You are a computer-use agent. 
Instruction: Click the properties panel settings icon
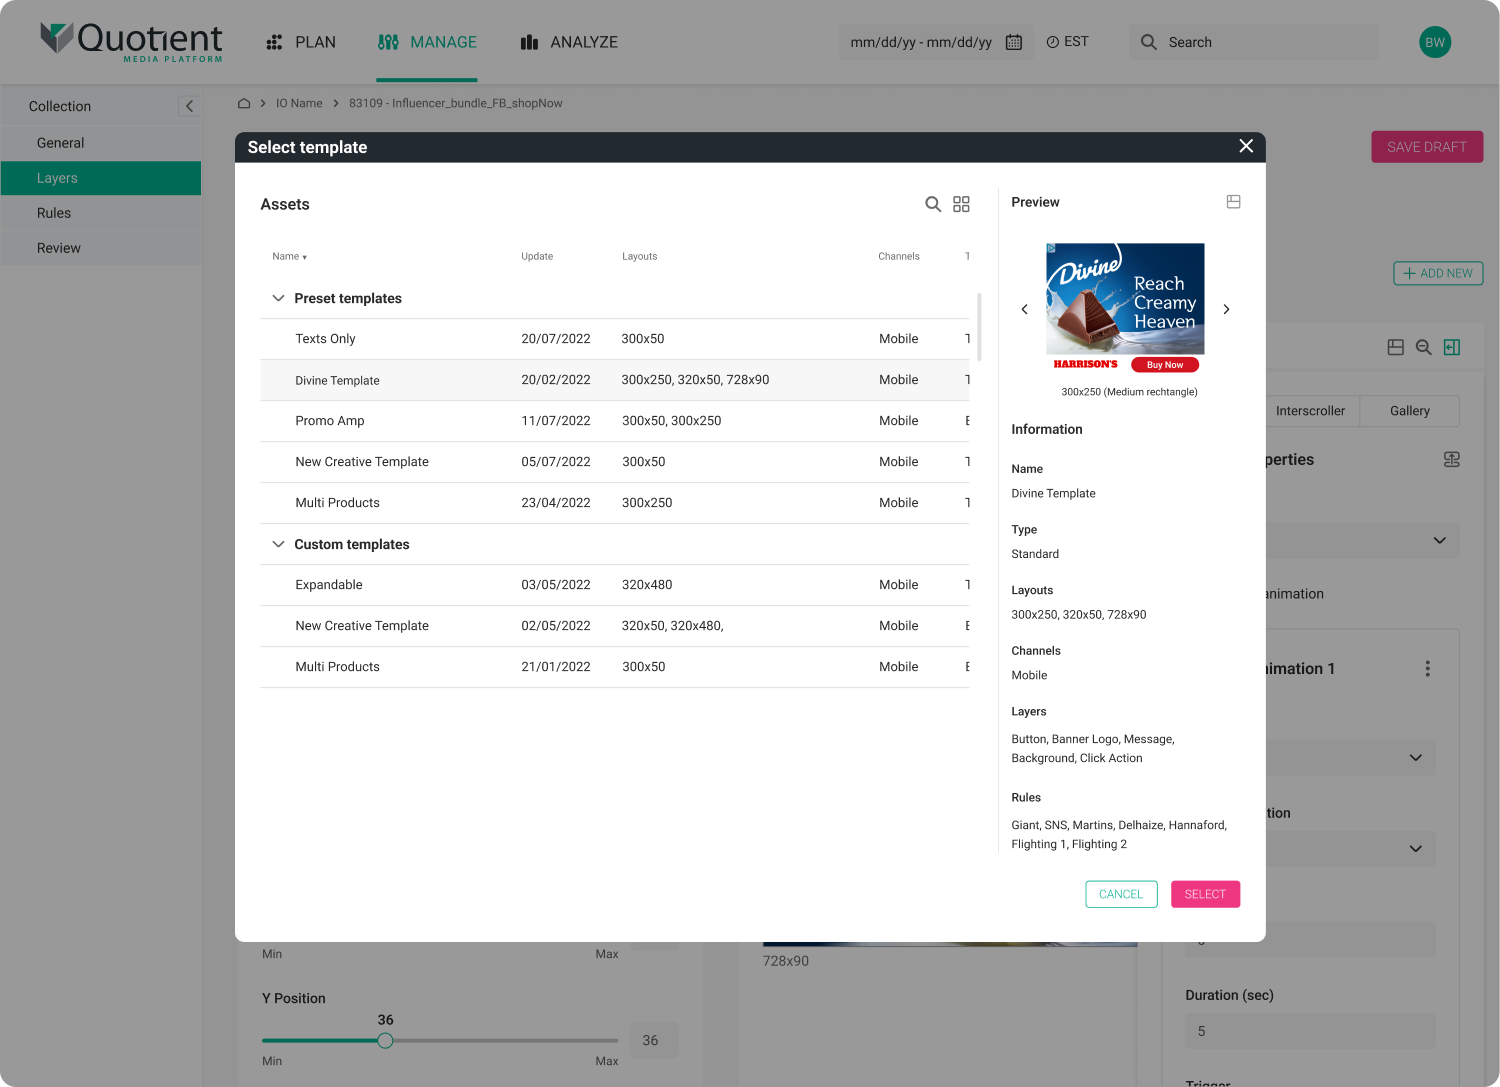[1452, 460]
